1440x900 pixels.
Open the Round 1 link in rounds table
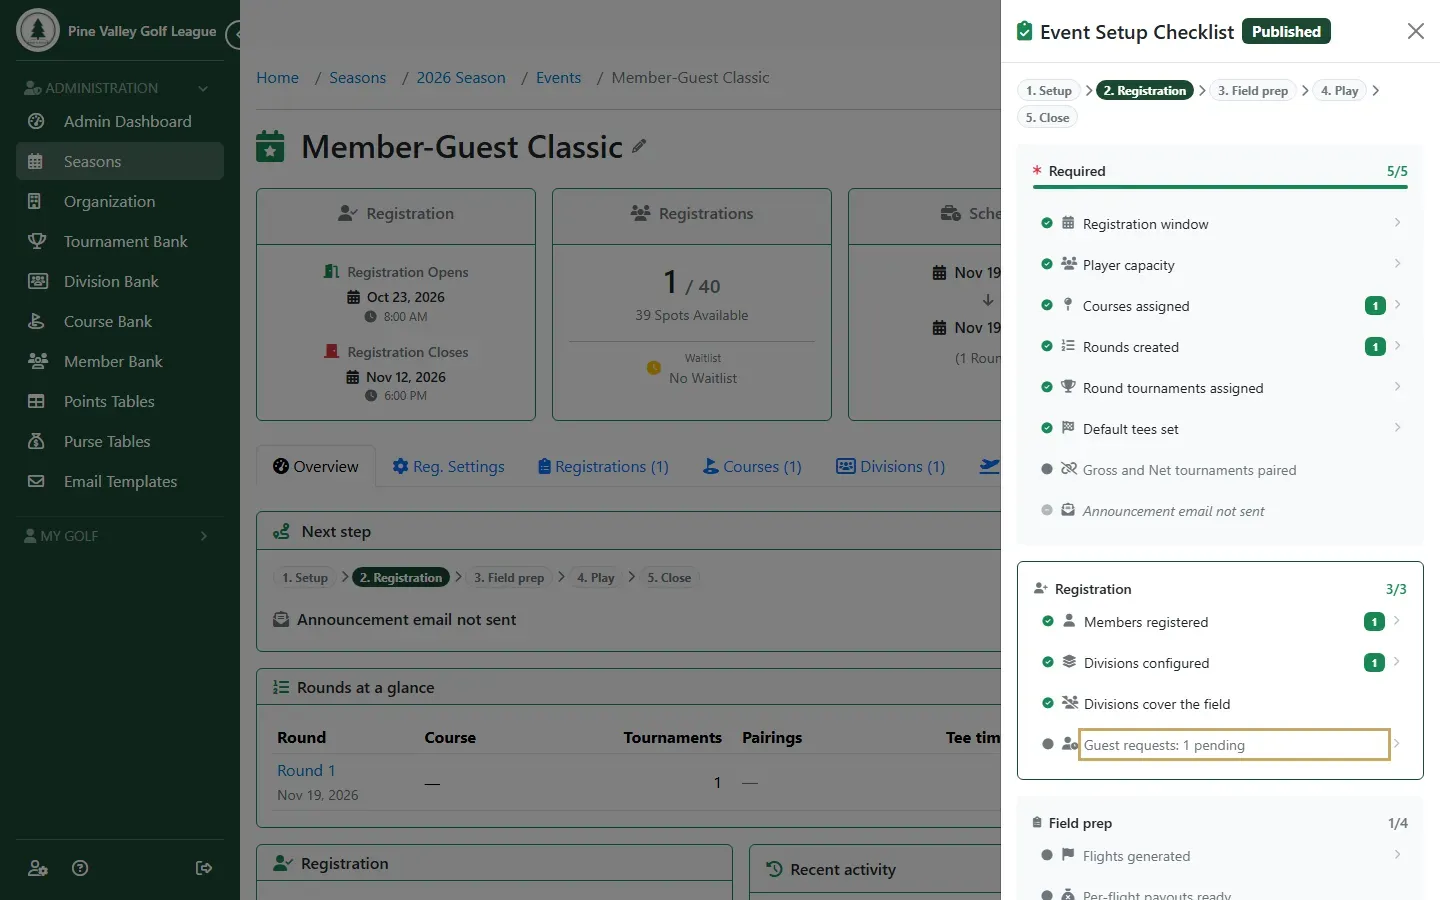point(306,771)
